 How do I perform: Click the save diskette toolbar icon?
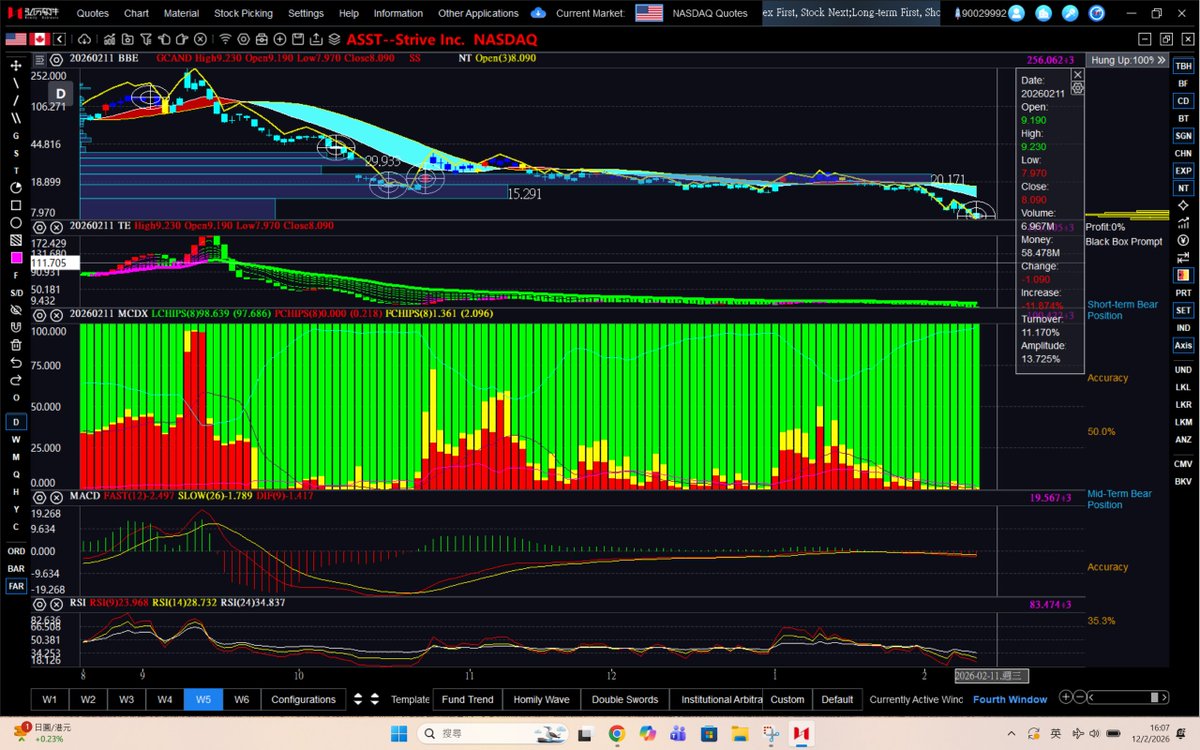pyautogui.click(x=298, y=39)
